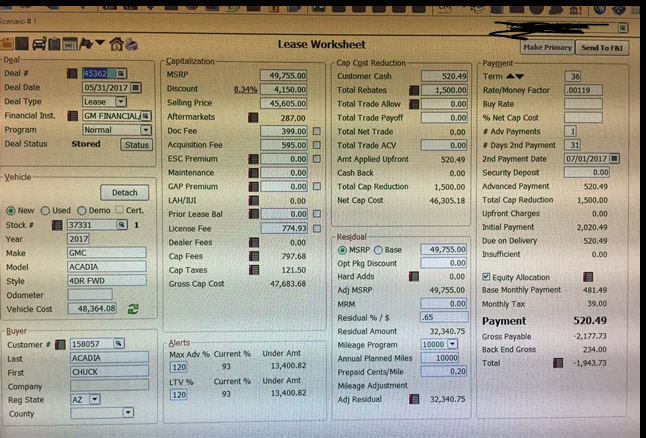The width and height of the screenshot is (646, 438).
Task: Click the Make Primary button
Action: pos(547,48)
